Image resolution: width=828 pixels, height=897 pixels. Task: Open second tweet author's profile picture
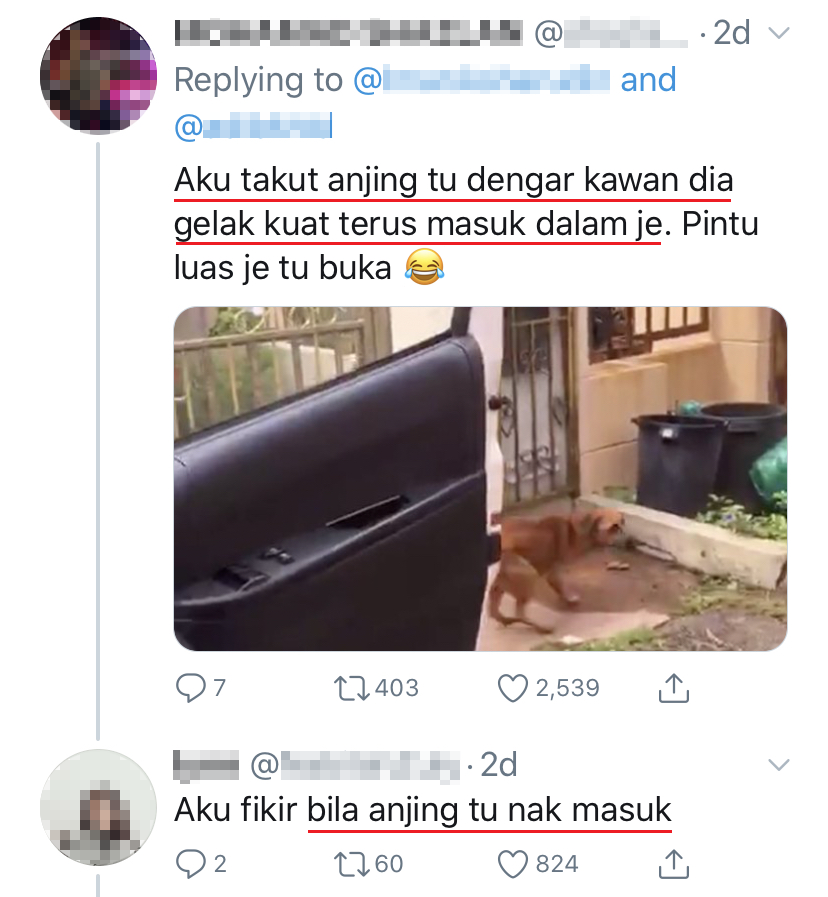97,808
